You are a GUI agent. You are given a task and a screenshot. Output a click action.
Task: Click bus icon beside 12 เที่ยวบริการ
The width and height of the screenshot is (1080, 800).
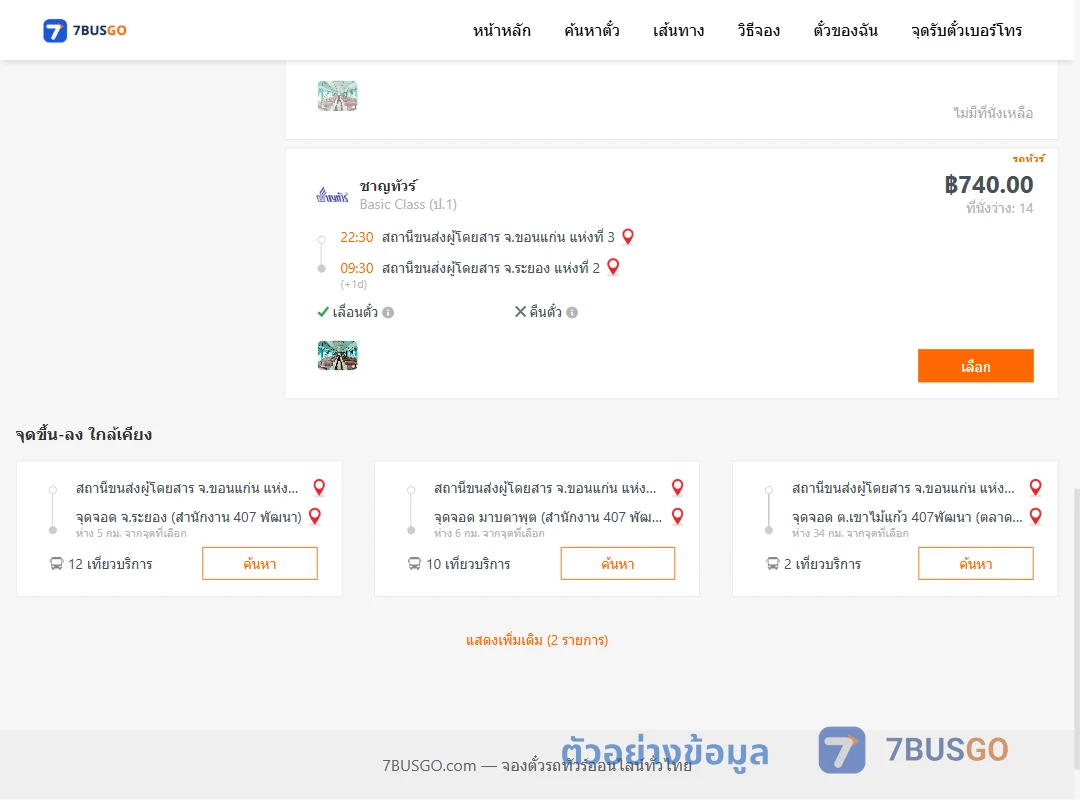[x=56, y=564]
